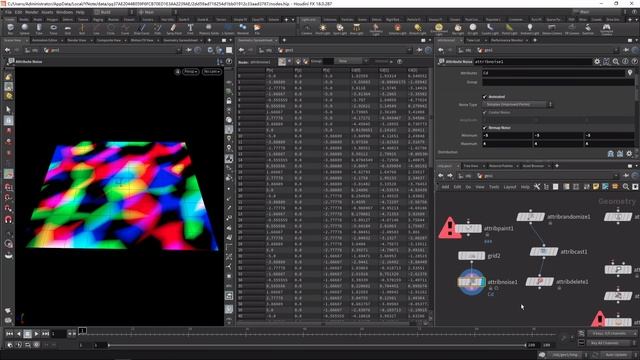Click the attribnoise1 node in network
The height and width of the screenshot is (360, 640).
tap(471, 282)
